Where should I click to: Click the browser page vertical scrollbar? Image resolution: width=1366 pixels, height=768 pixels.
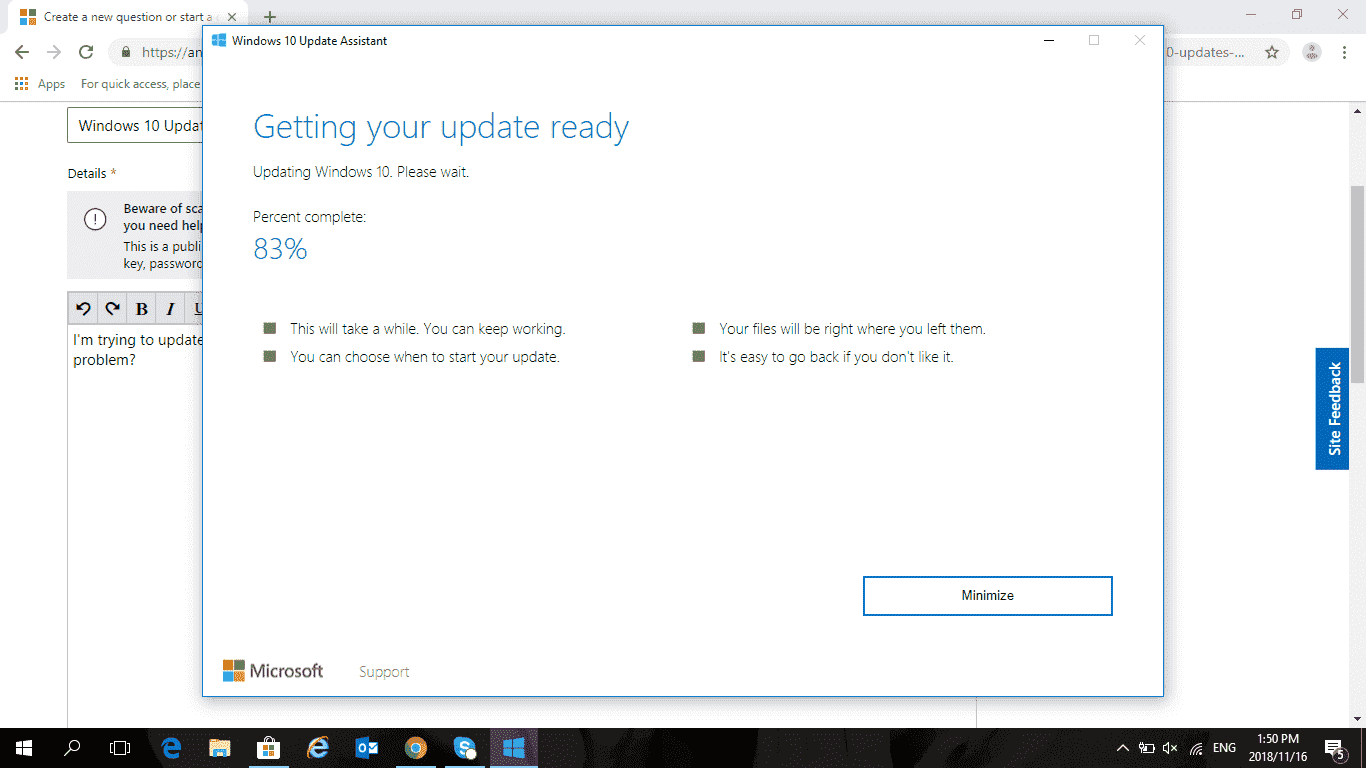(1357, 284)
